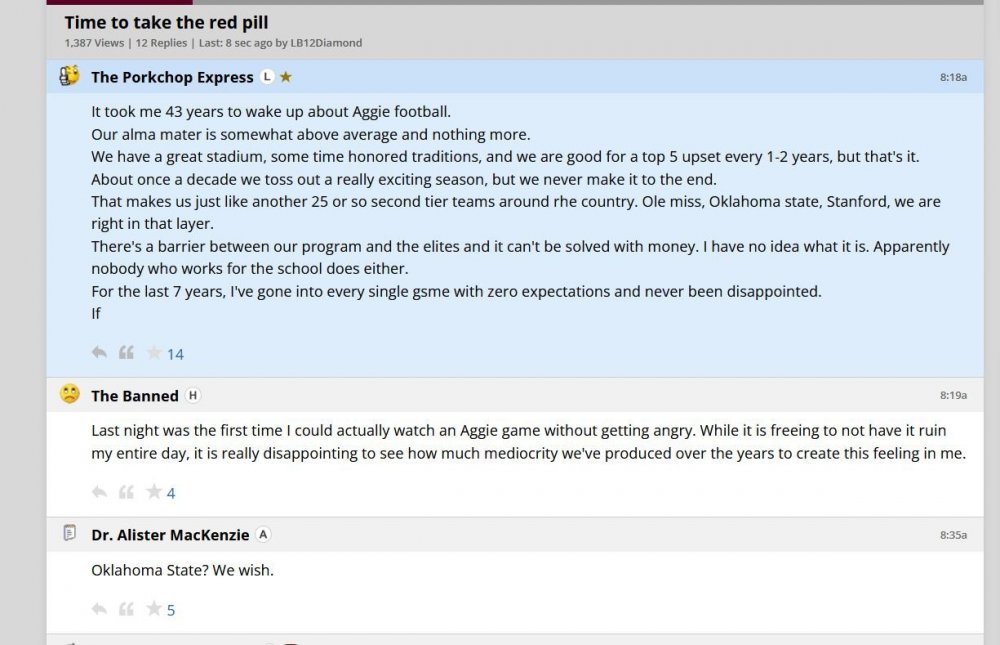The image size is (1000, 645).
Task: Click the "Time to take the red pill" title
Action: click(166, 22)
